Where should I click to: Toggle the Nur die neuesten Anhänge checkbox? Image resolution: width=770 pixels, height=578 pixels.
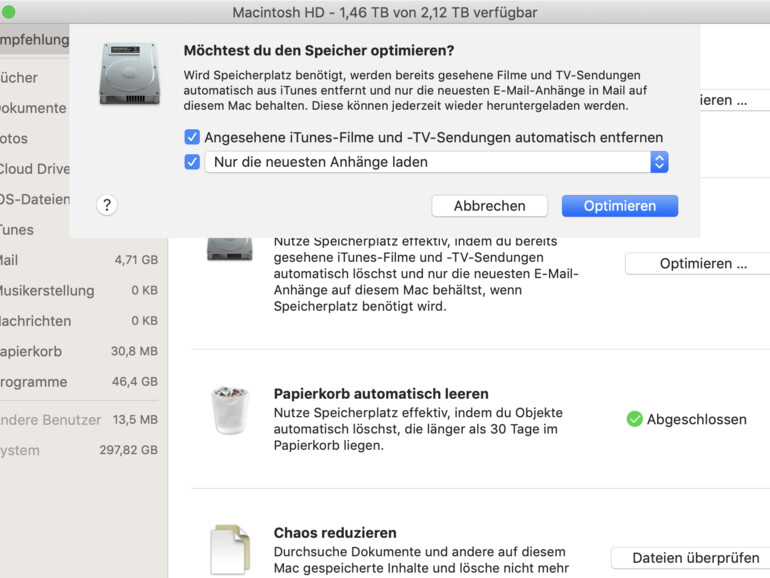(x=192, y=162)
